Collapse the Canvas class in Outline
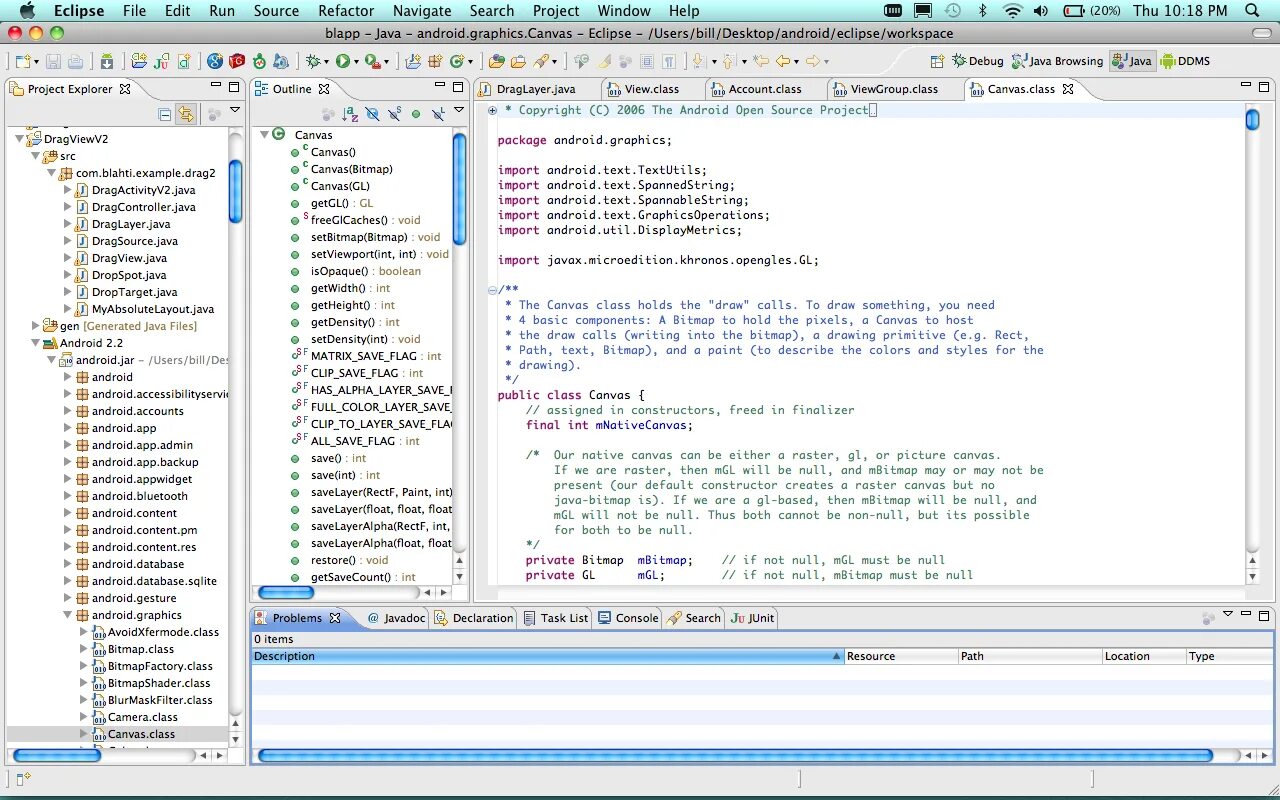The width and height of the screenshot is (1280, 800). 265,134
